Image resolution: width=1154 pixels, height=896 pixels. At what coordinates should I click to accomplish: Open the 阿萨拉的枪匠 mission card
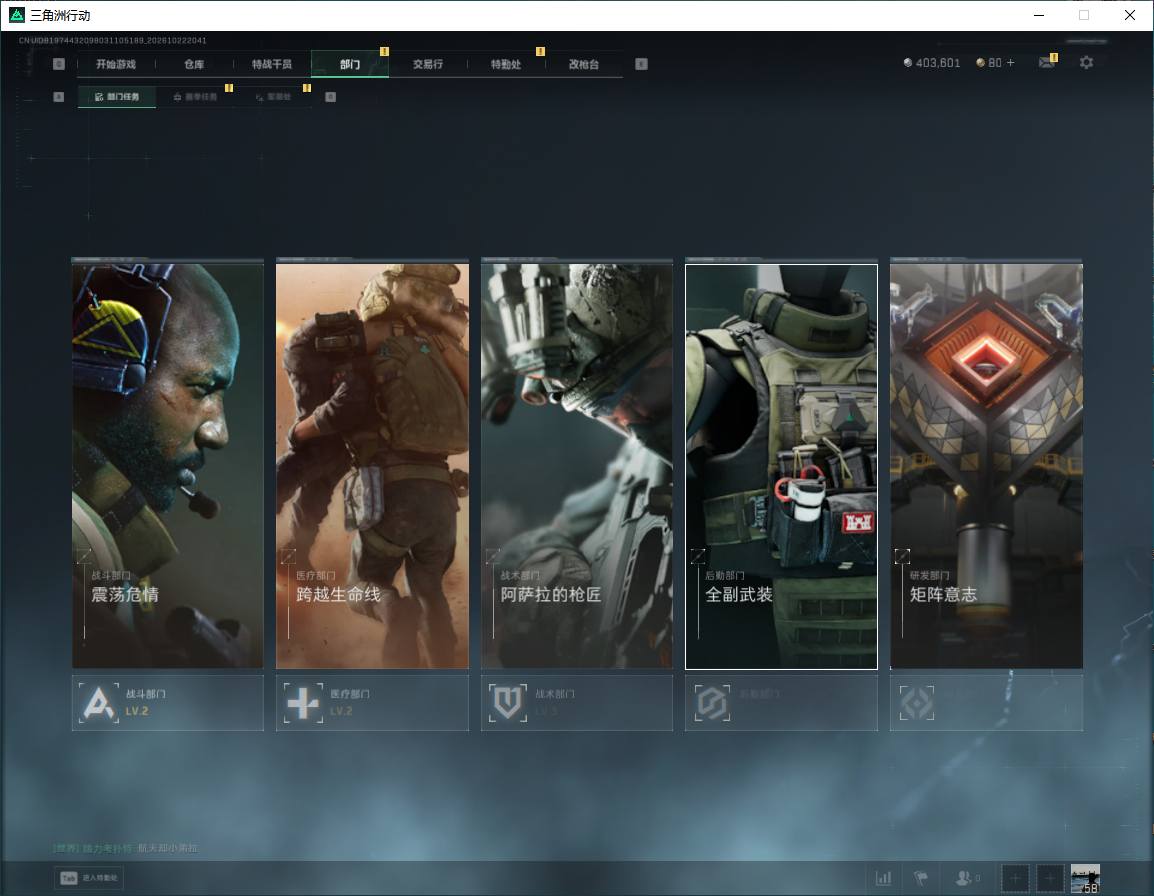tap(577, 466)
